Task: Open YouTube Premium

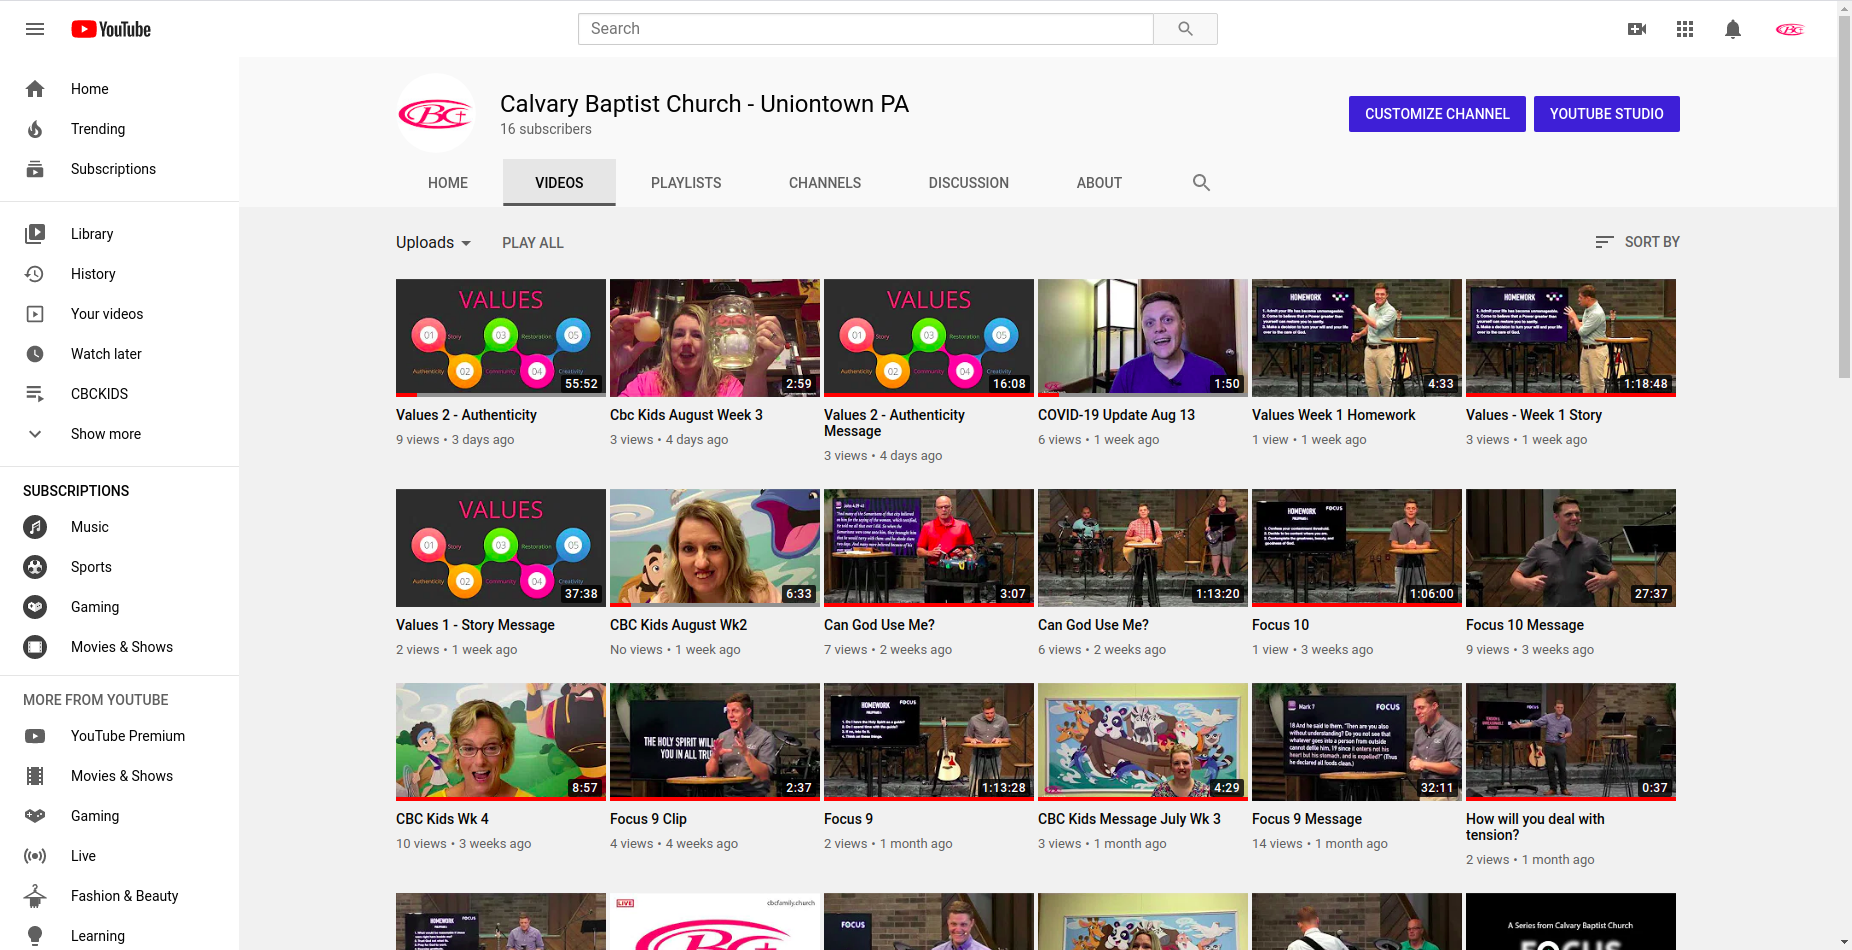Action: (120, 736)
